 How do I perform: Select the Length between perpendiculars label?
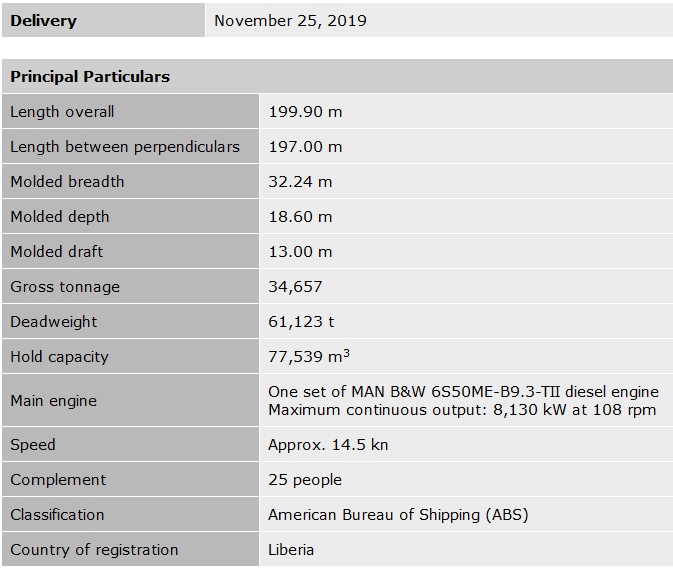125,147
